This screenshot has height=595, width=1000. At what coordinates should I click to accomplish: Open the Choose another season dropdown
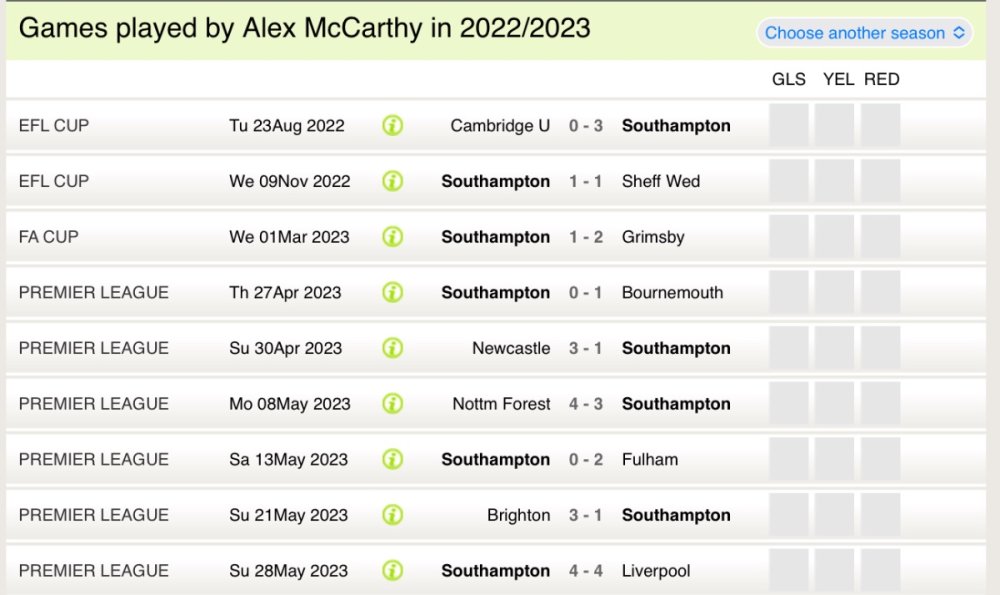click(x=864, y=33)
